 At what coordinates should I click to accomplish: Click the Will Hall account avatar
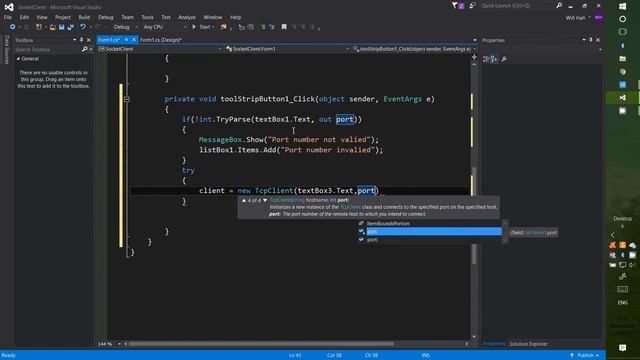[x=598, y=18]
